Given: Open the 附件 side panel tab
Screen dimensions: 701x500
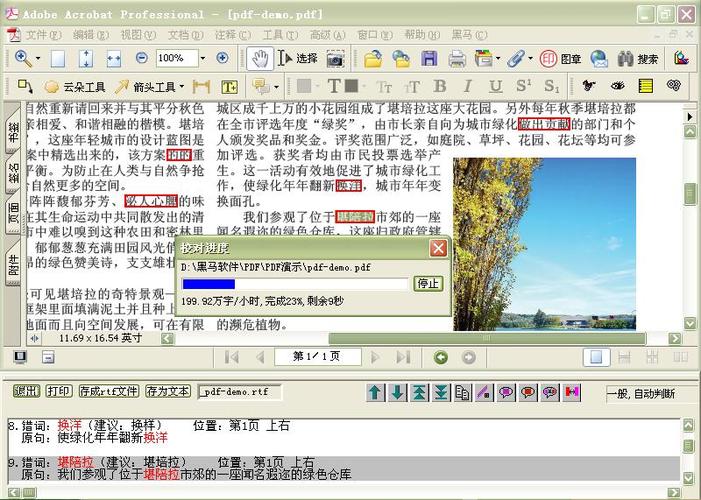Looking at the screenshot, I should [x=13, y=265].
